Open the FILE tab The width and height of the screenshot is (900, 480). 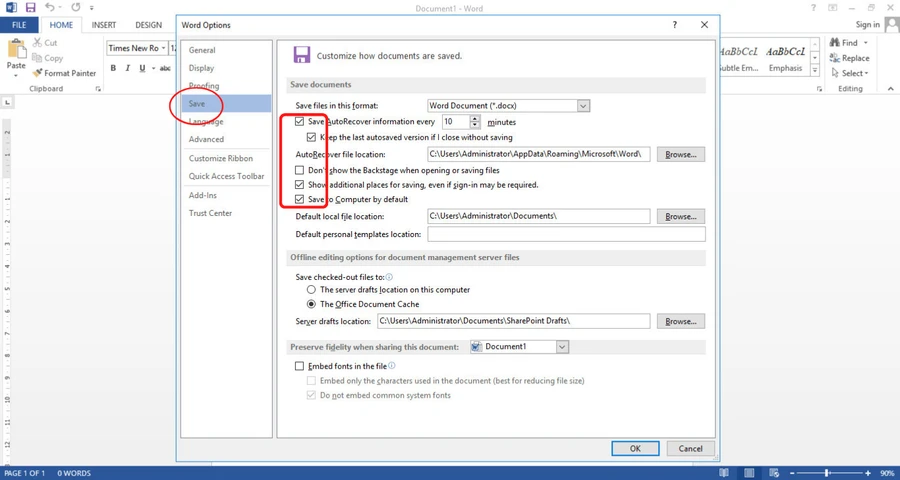pos(19,25)
